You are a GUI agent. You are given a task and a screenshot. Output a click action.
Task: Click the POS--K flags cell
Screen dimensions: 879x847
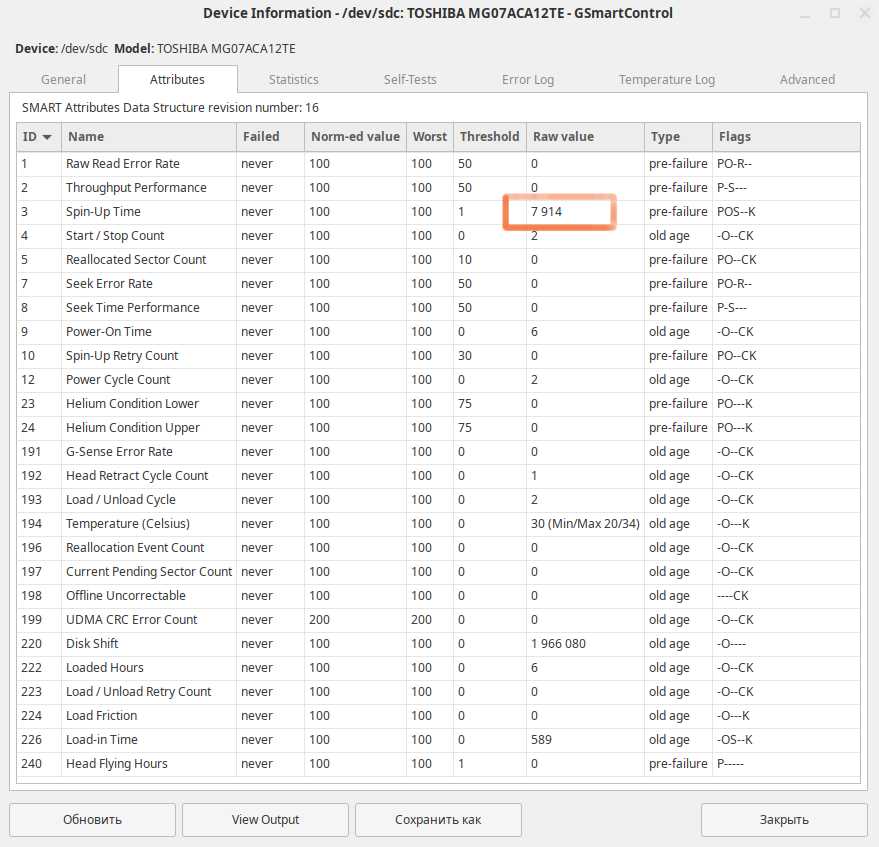click(x=736, y=212)
